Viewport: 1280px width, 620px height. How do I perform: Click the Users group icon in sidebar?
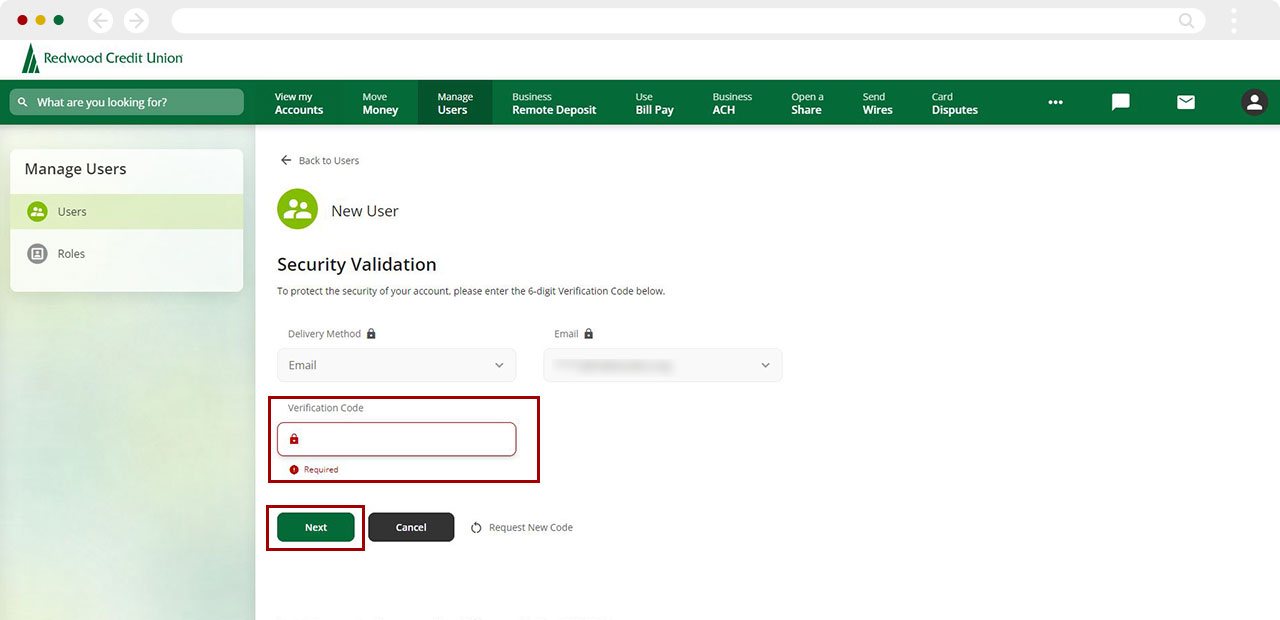pyautogui.click(x=37, y=211)
